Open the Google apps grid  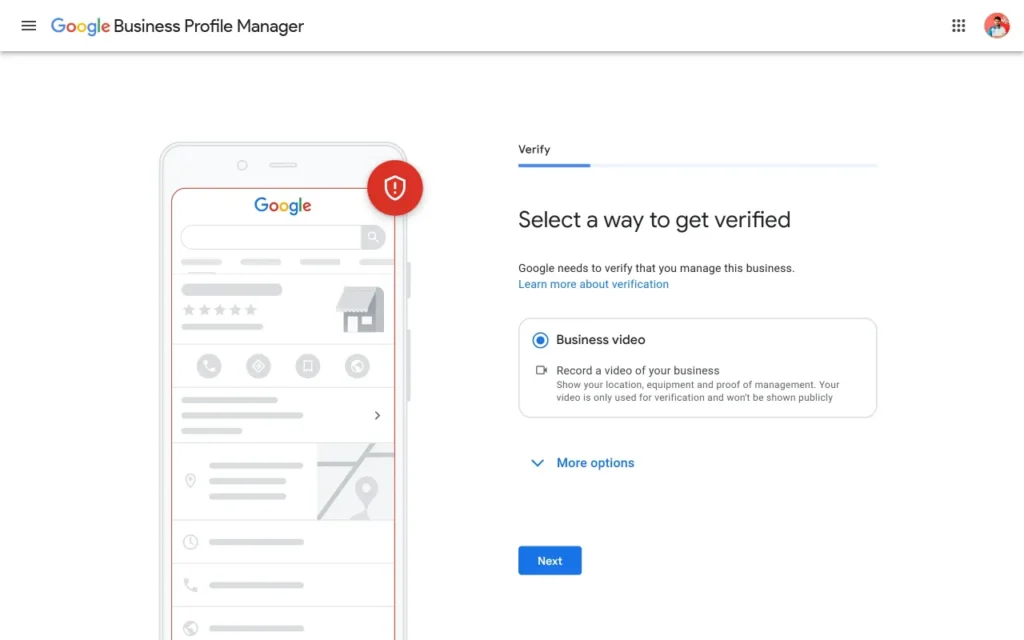958,25
